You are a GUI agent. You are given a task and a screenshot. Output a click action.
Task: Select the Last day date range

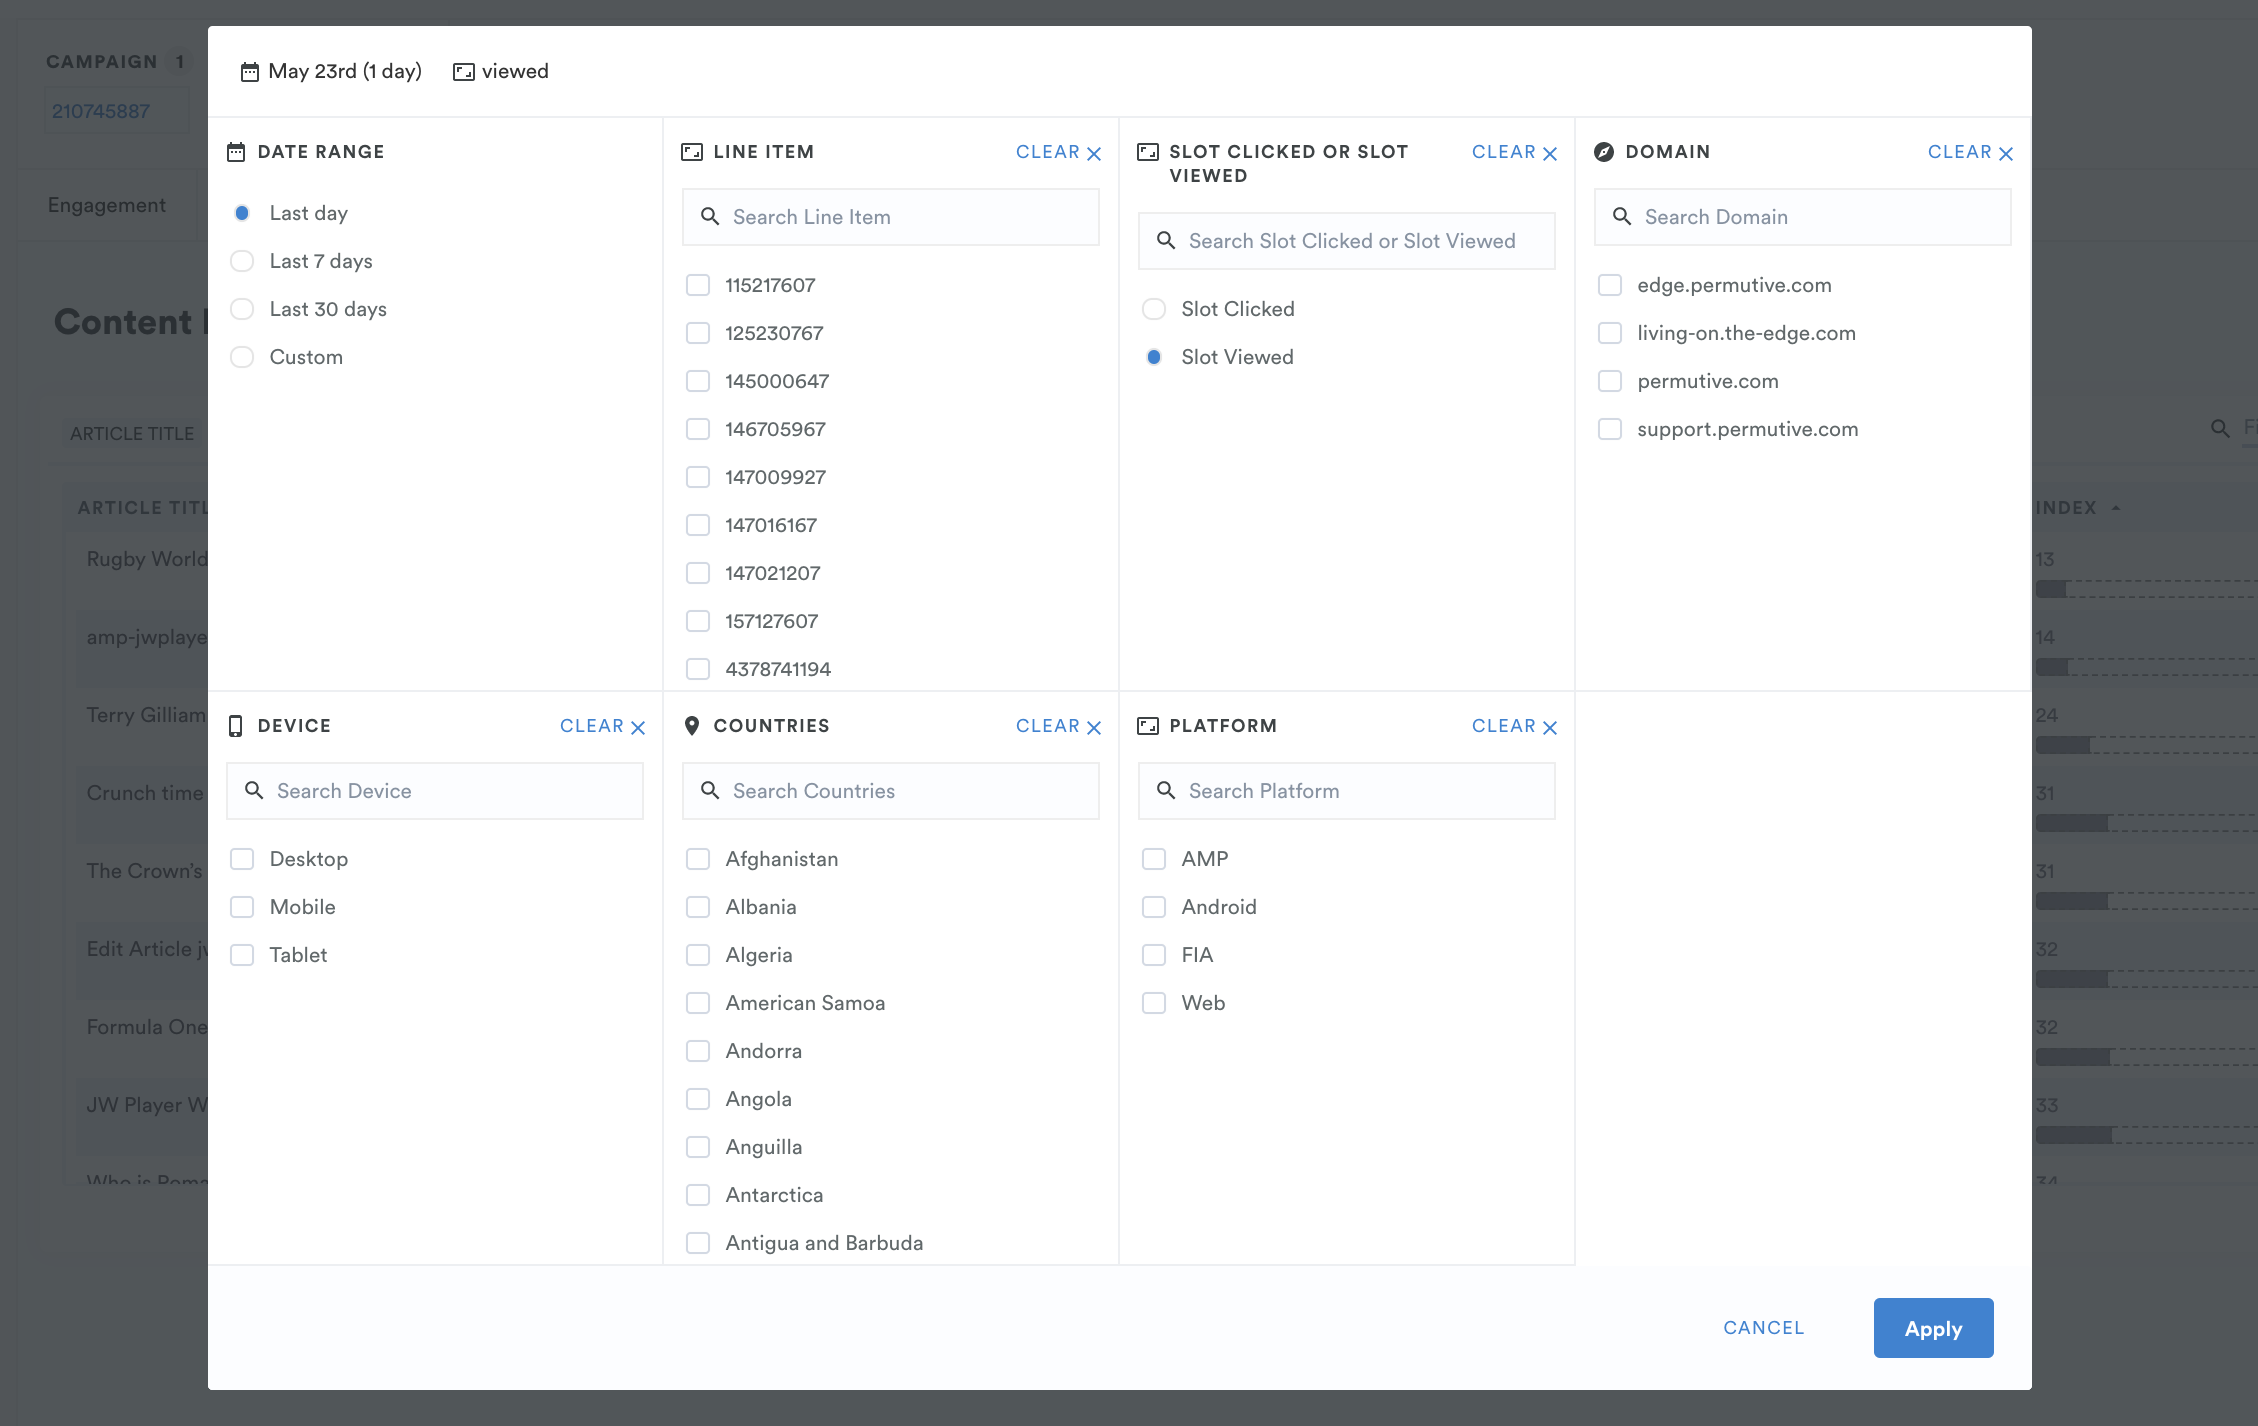pyautogui.click(x=242, y=213)
